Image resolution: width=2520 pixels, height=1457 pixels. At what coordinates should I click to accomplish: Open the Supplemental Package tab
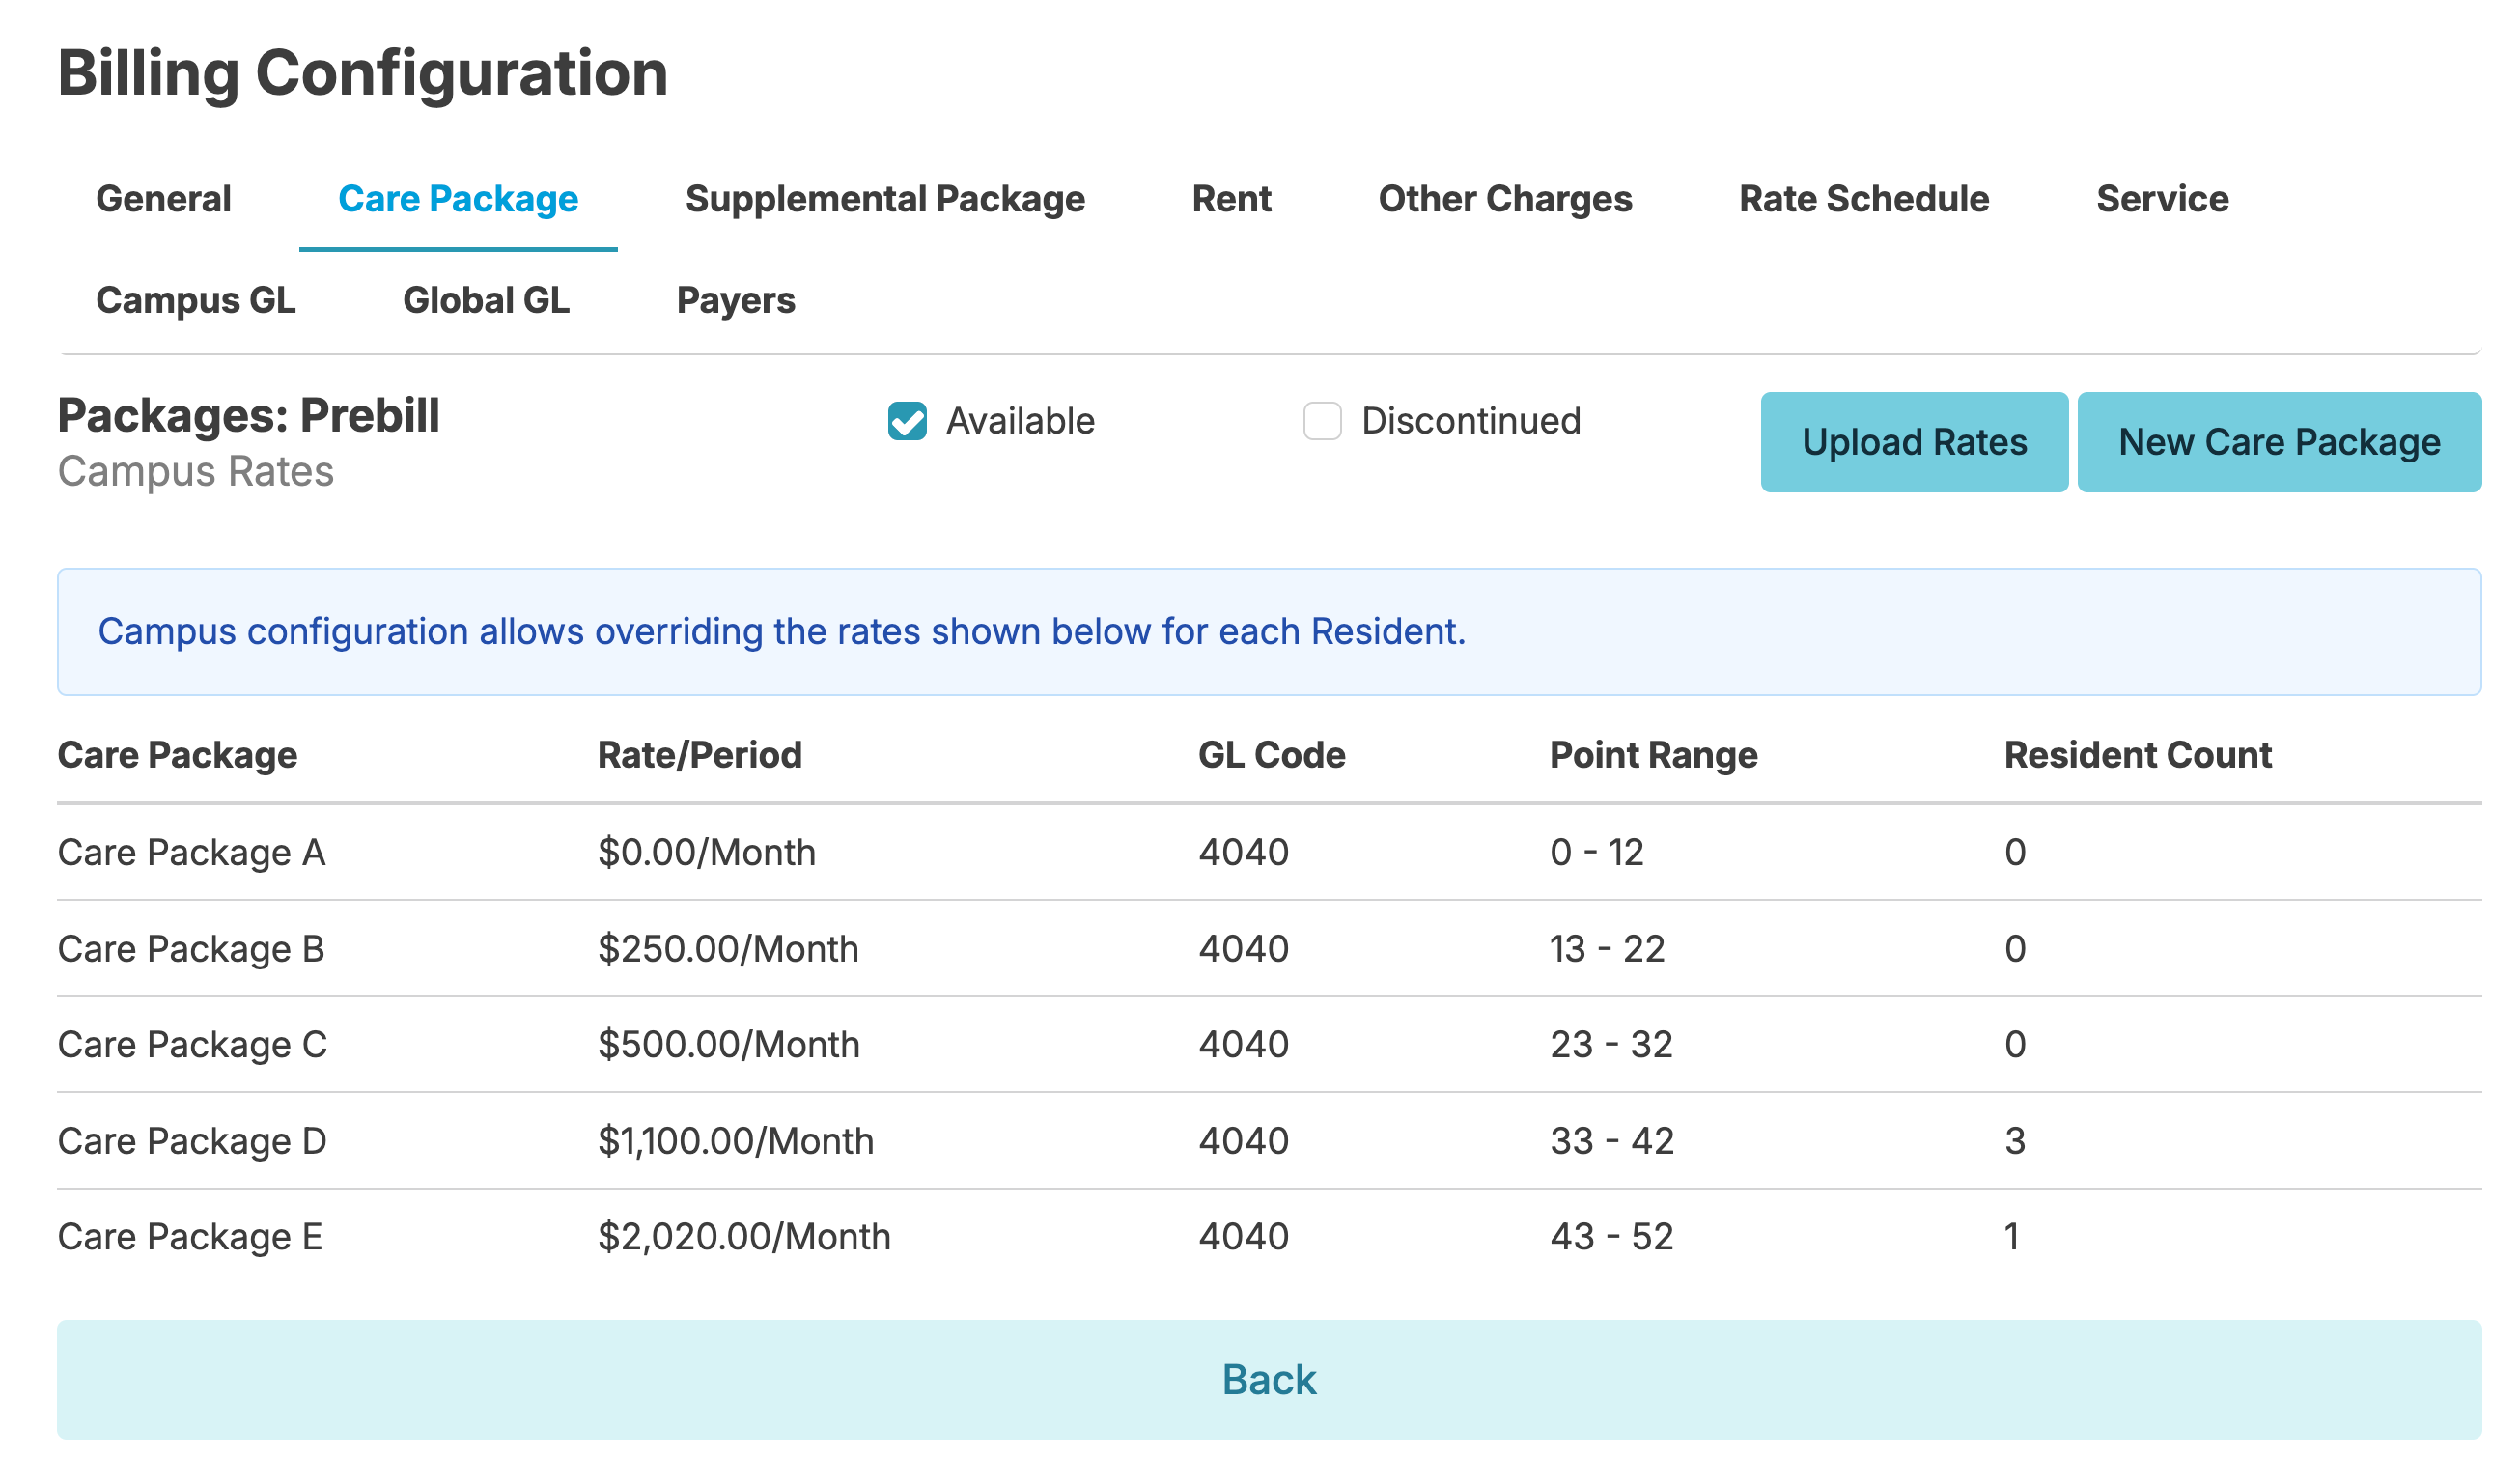[x=884, y=199]
